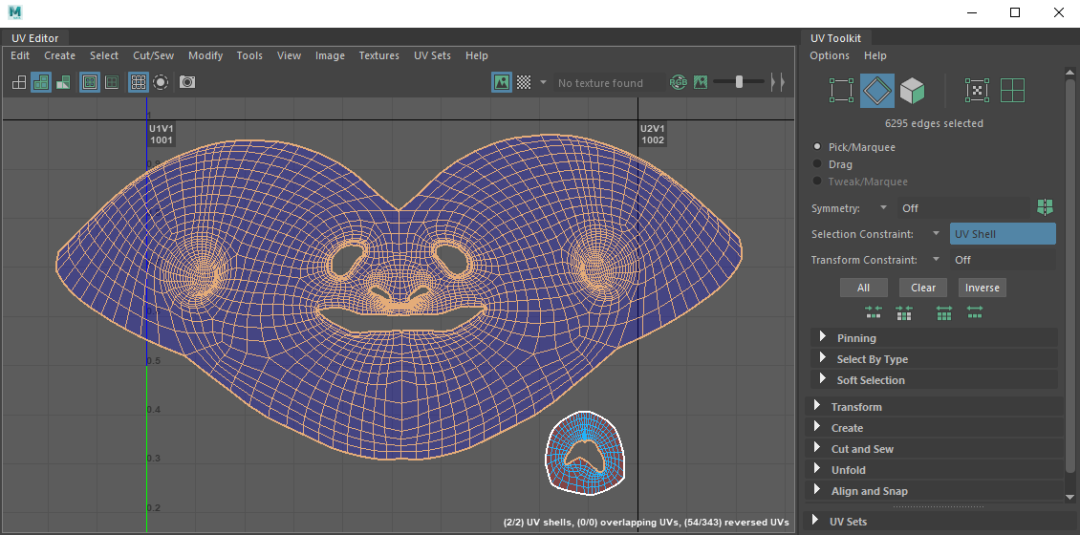
Task: Click the symmetry green icon beside Off field
Action: click(x=1045, y=207)
